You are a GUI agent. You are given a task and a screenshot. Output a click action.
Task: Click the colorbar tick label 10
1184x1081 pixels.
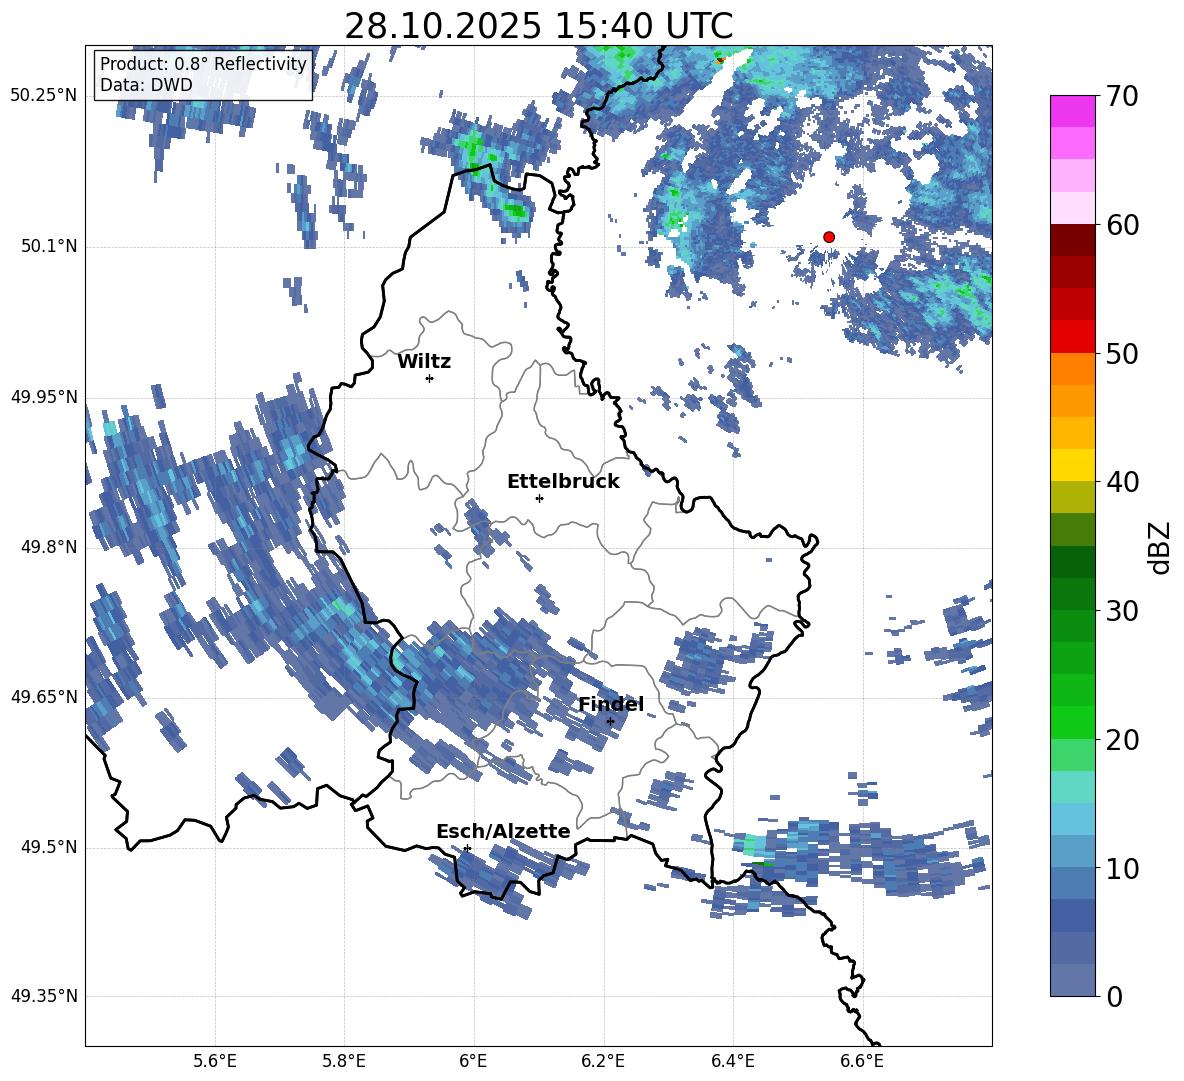pyautogui.click(x=1122, y=868)
